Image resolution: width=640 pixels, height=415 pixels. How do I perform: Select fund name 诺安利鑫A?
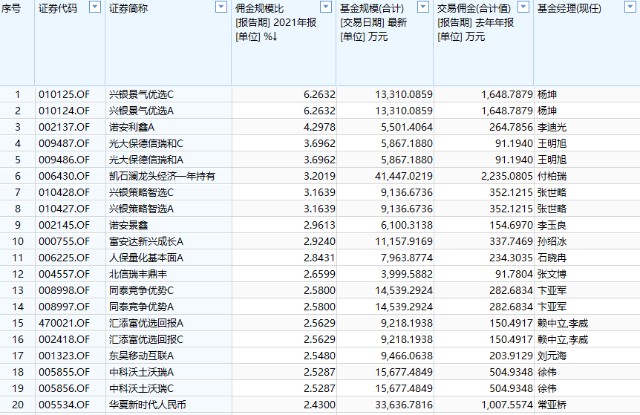point(131,127)
